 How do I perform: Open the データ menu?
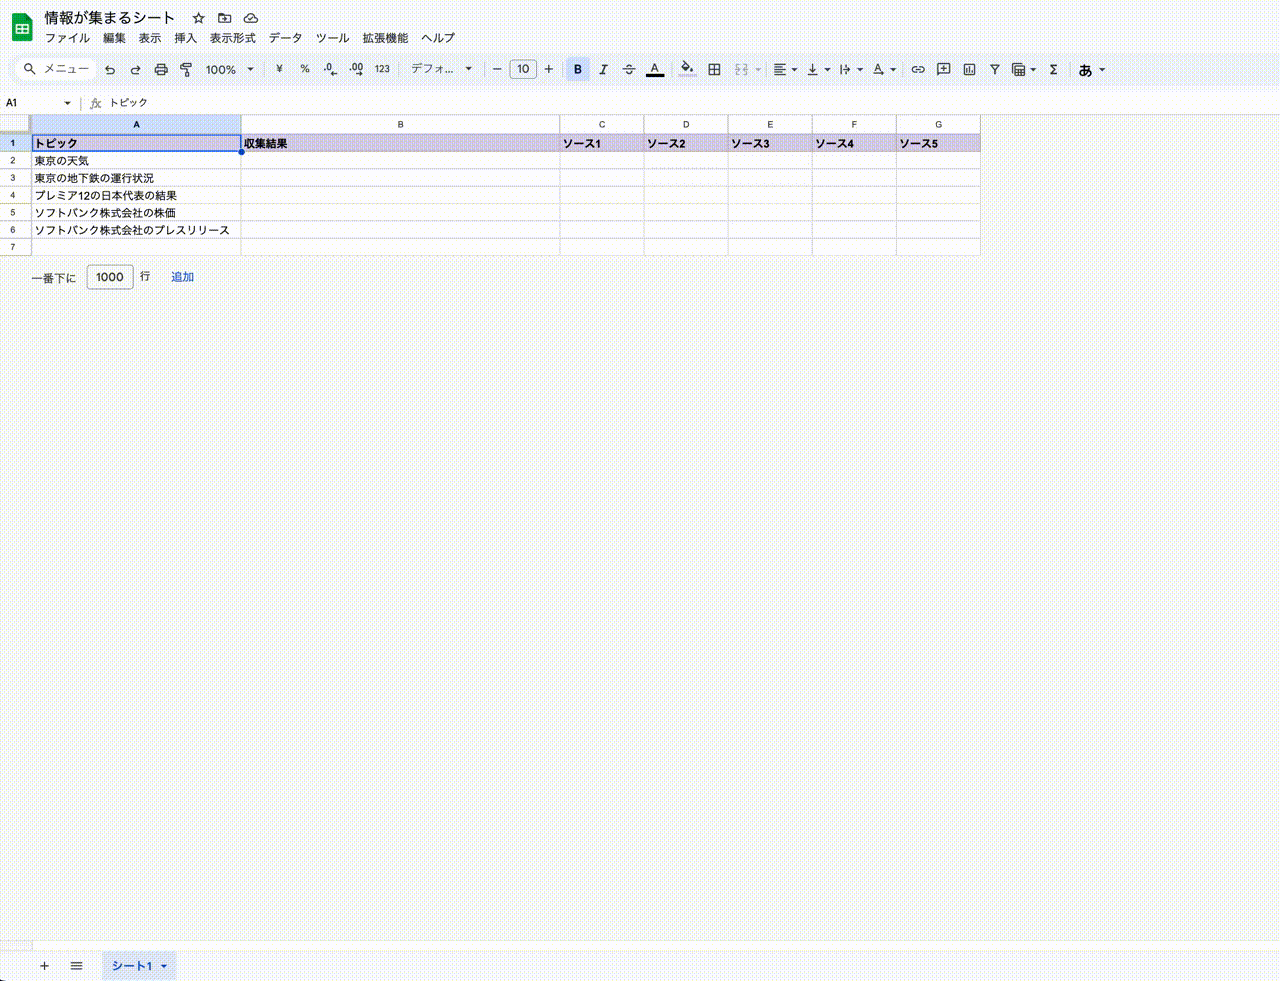tap(285, 38)
